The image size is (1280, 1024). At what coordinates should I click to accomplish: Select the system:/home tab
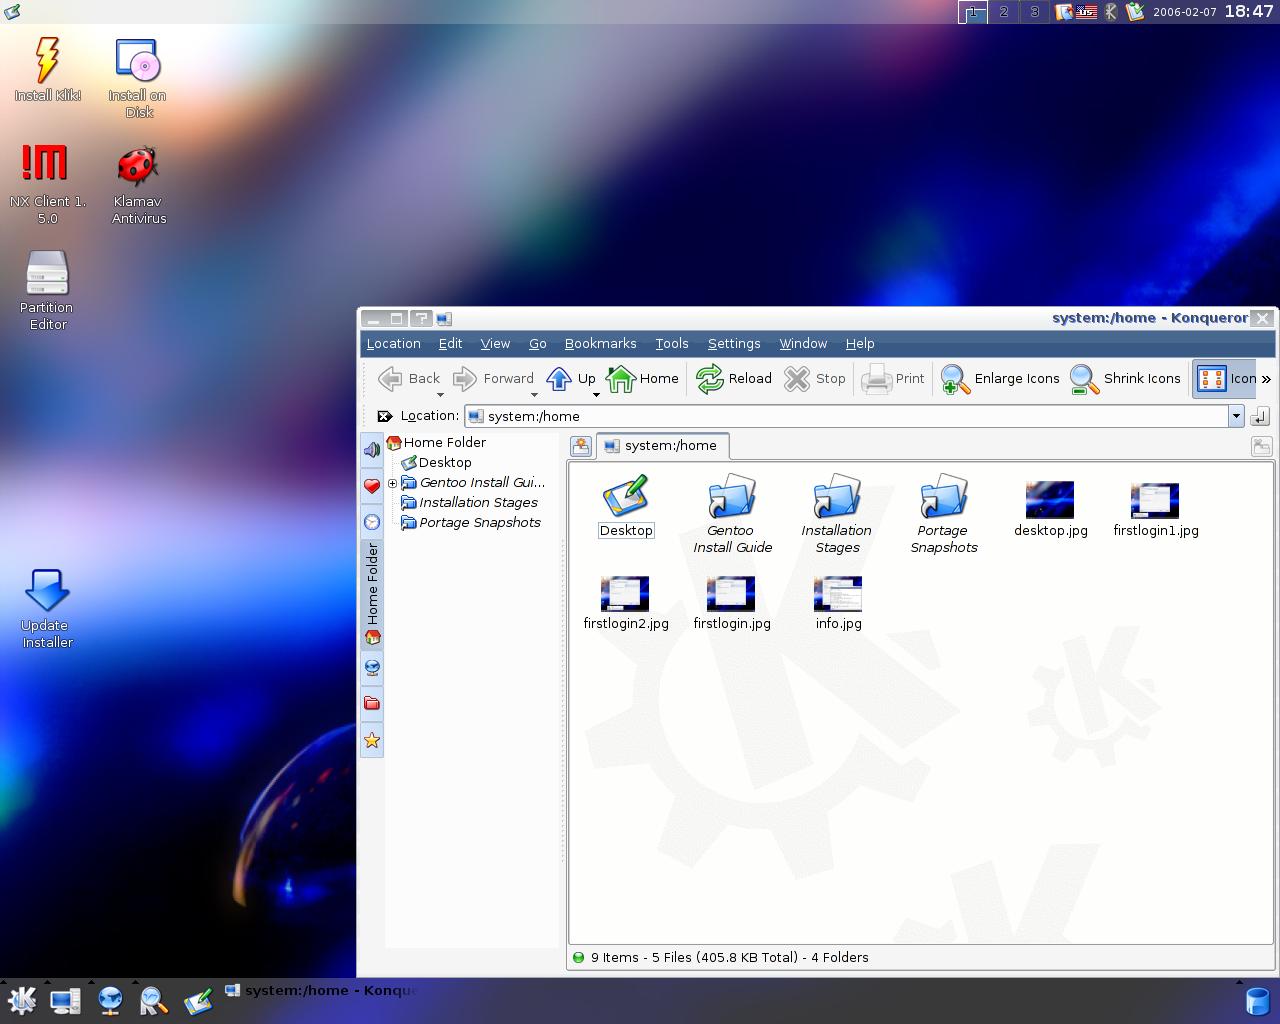coord(662,446)
